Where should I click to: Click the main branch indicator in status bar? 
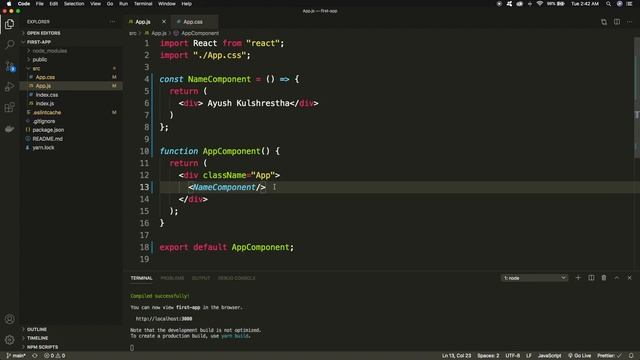pos(17,356)
